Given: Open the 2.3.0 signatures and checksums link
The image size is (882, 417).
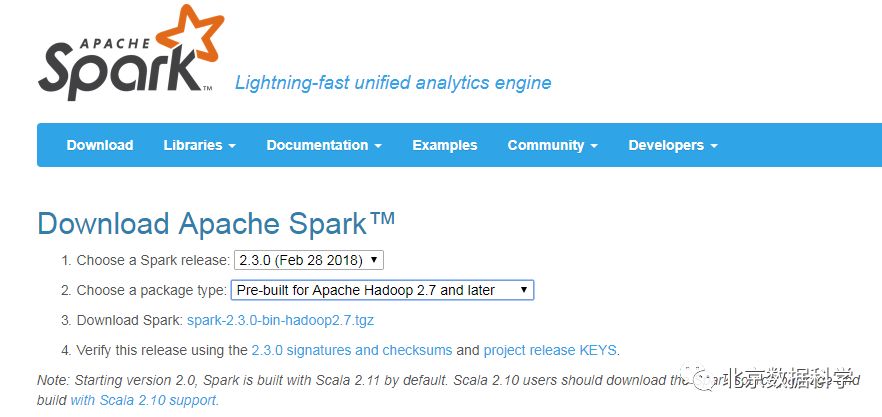Looking at the screenshot, I should point(351,350).
